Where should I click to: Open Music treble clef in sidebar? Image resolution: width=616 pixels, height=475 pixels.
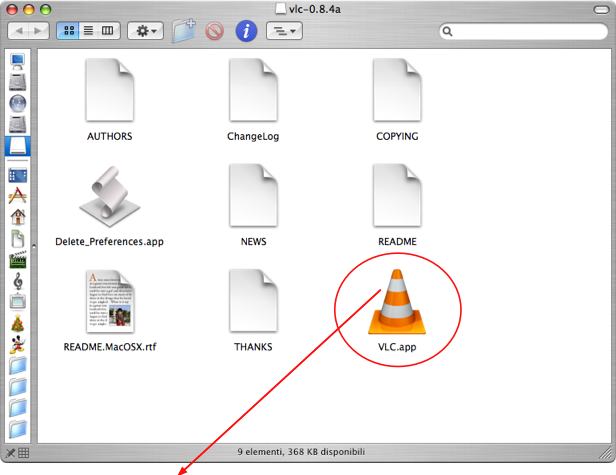(18, 281)
